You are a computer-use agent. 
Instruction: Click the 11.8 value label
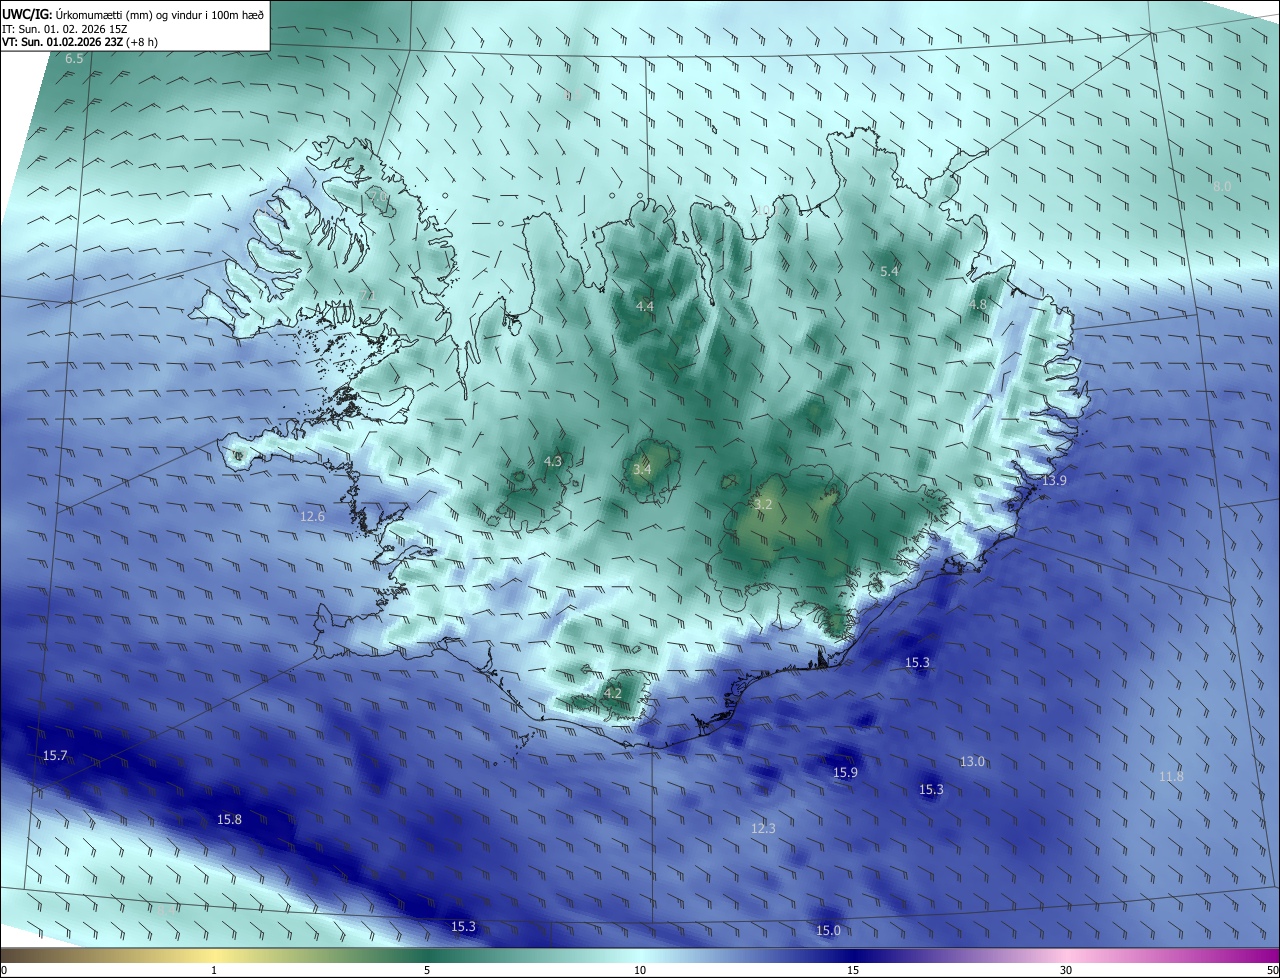(1171, 777)
